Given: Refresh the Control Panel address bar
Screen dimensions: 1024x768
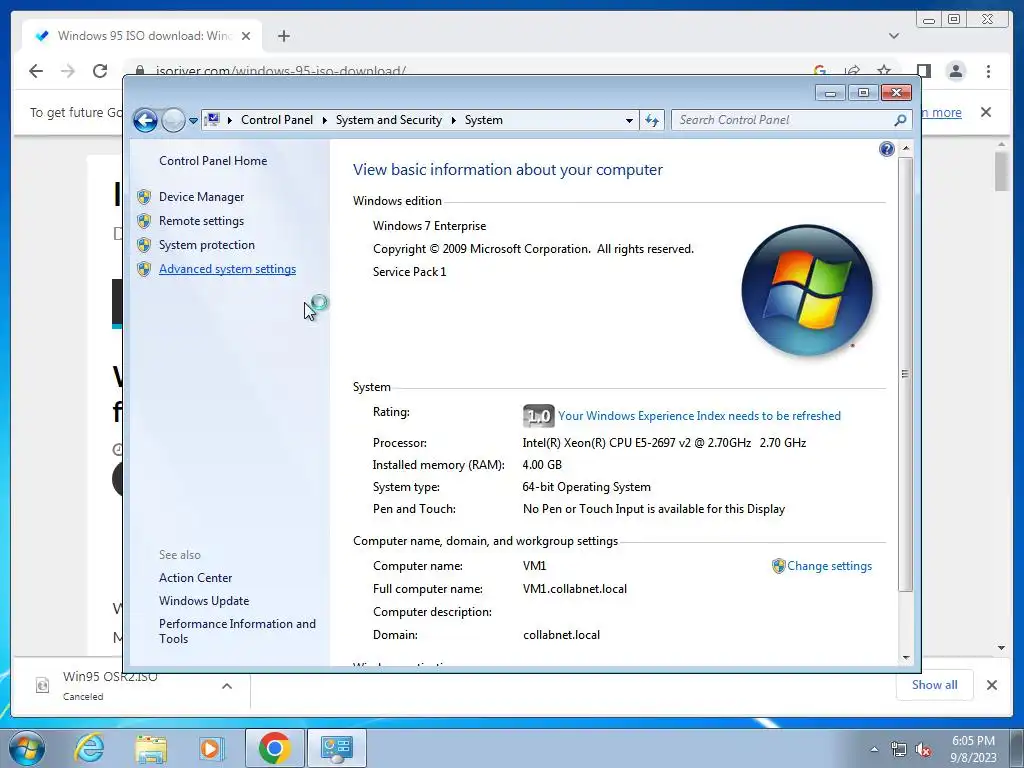Looking at the screenshot, I should coord(652,120).
